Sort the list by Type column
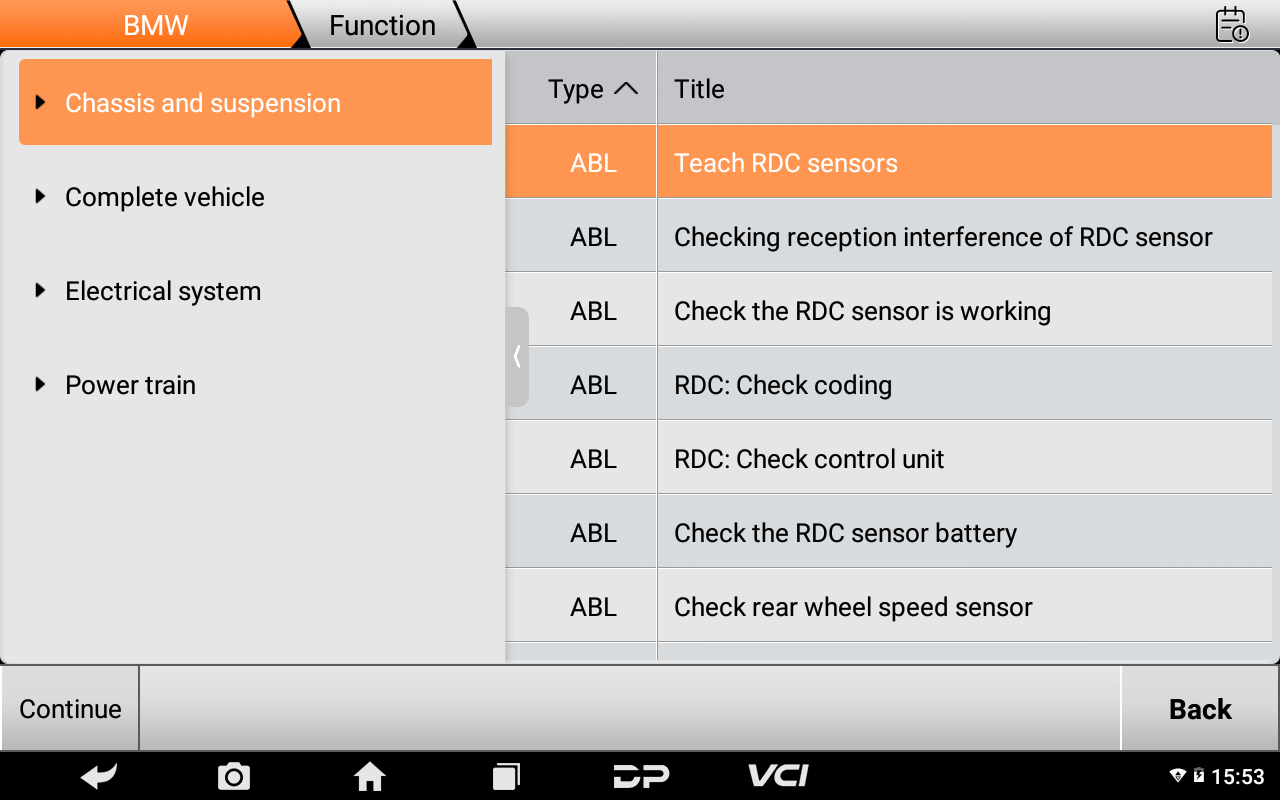The width and height of the screenshot is (1280, 800). [592, 89]
